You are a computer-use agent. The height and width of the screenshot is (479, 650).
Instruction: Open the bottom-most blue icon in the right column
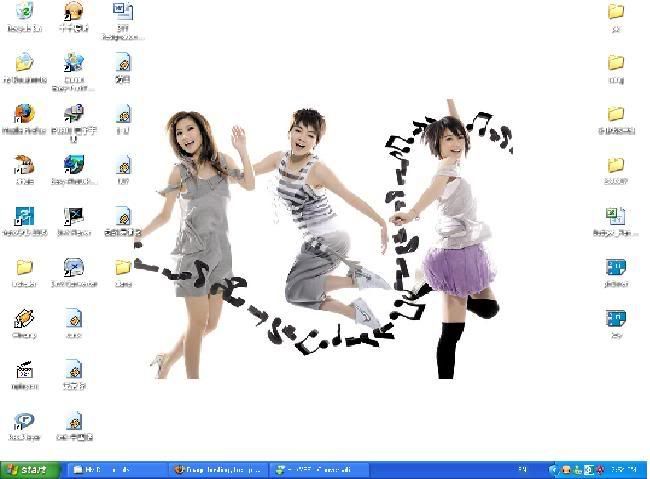coord(616,319)
